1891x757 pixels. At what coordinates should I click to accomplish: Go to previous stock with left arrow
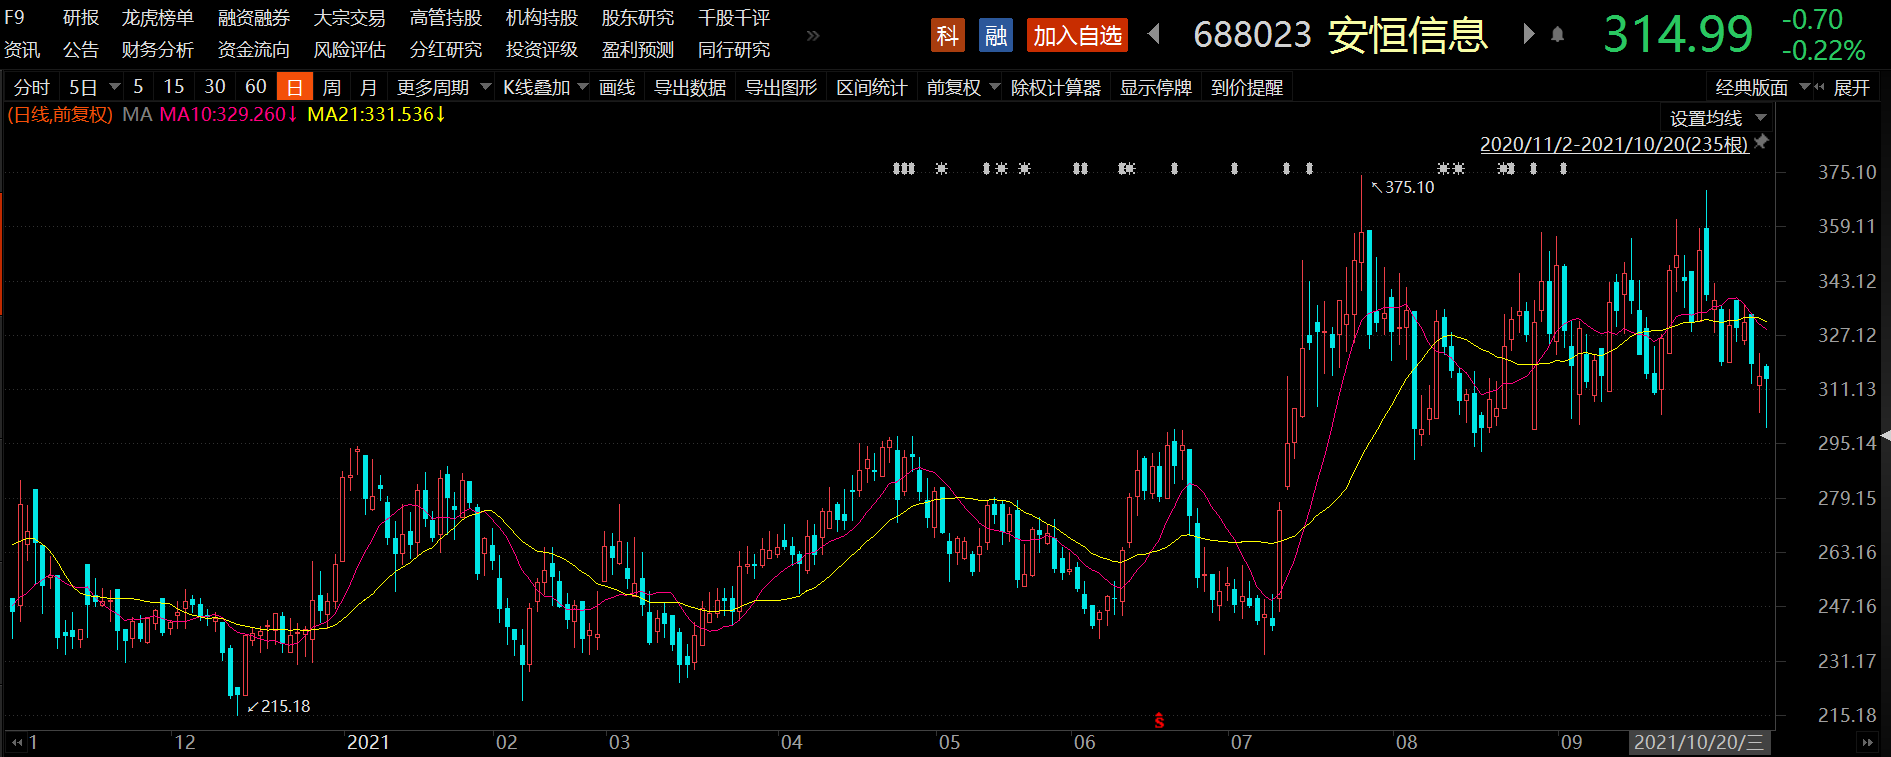click(1154, 35)
